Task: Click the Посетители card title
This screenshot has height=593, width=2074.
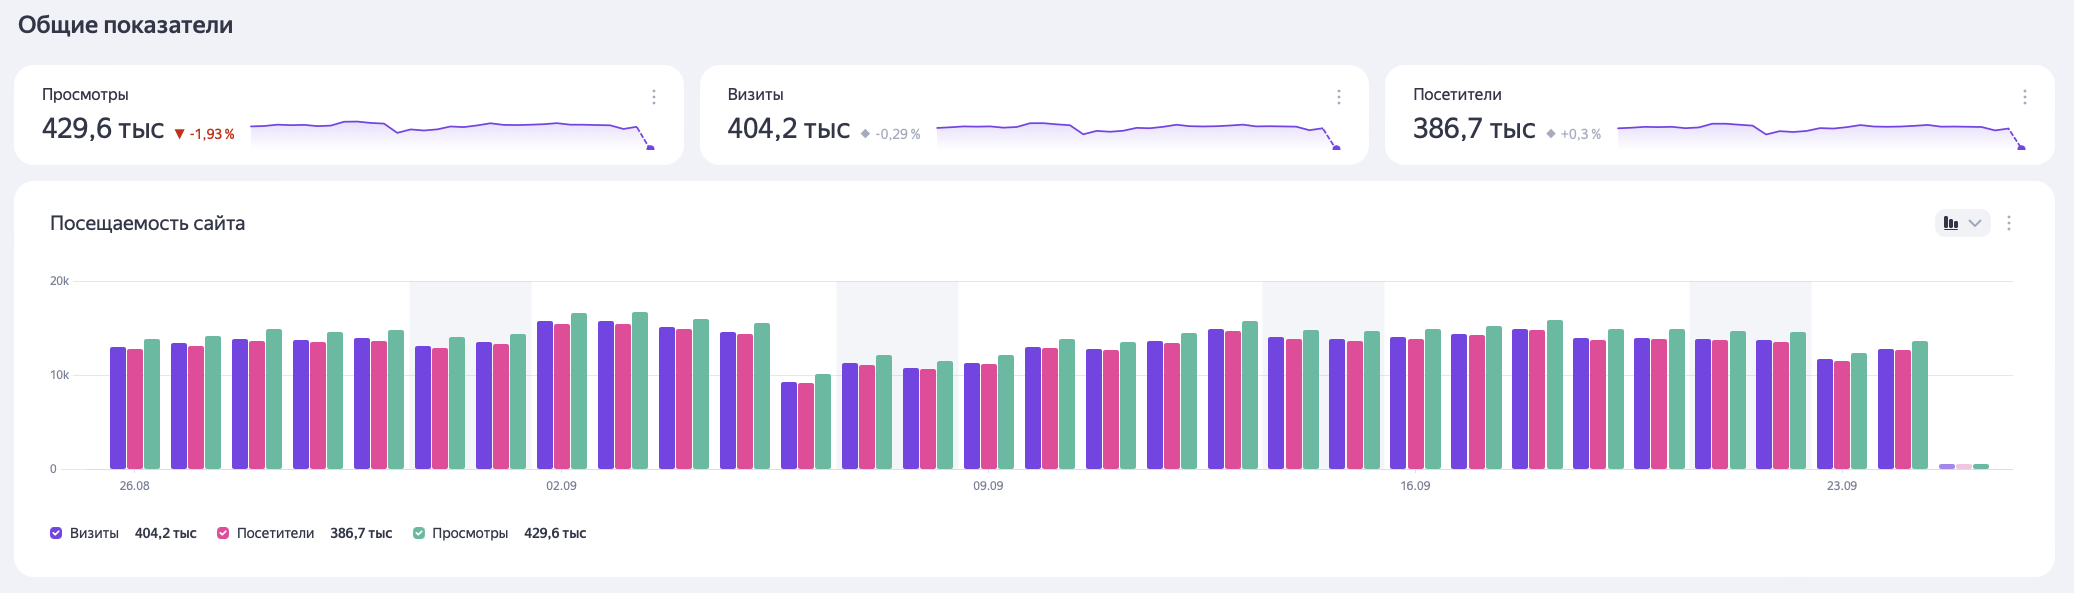Action: [1457, 94]
